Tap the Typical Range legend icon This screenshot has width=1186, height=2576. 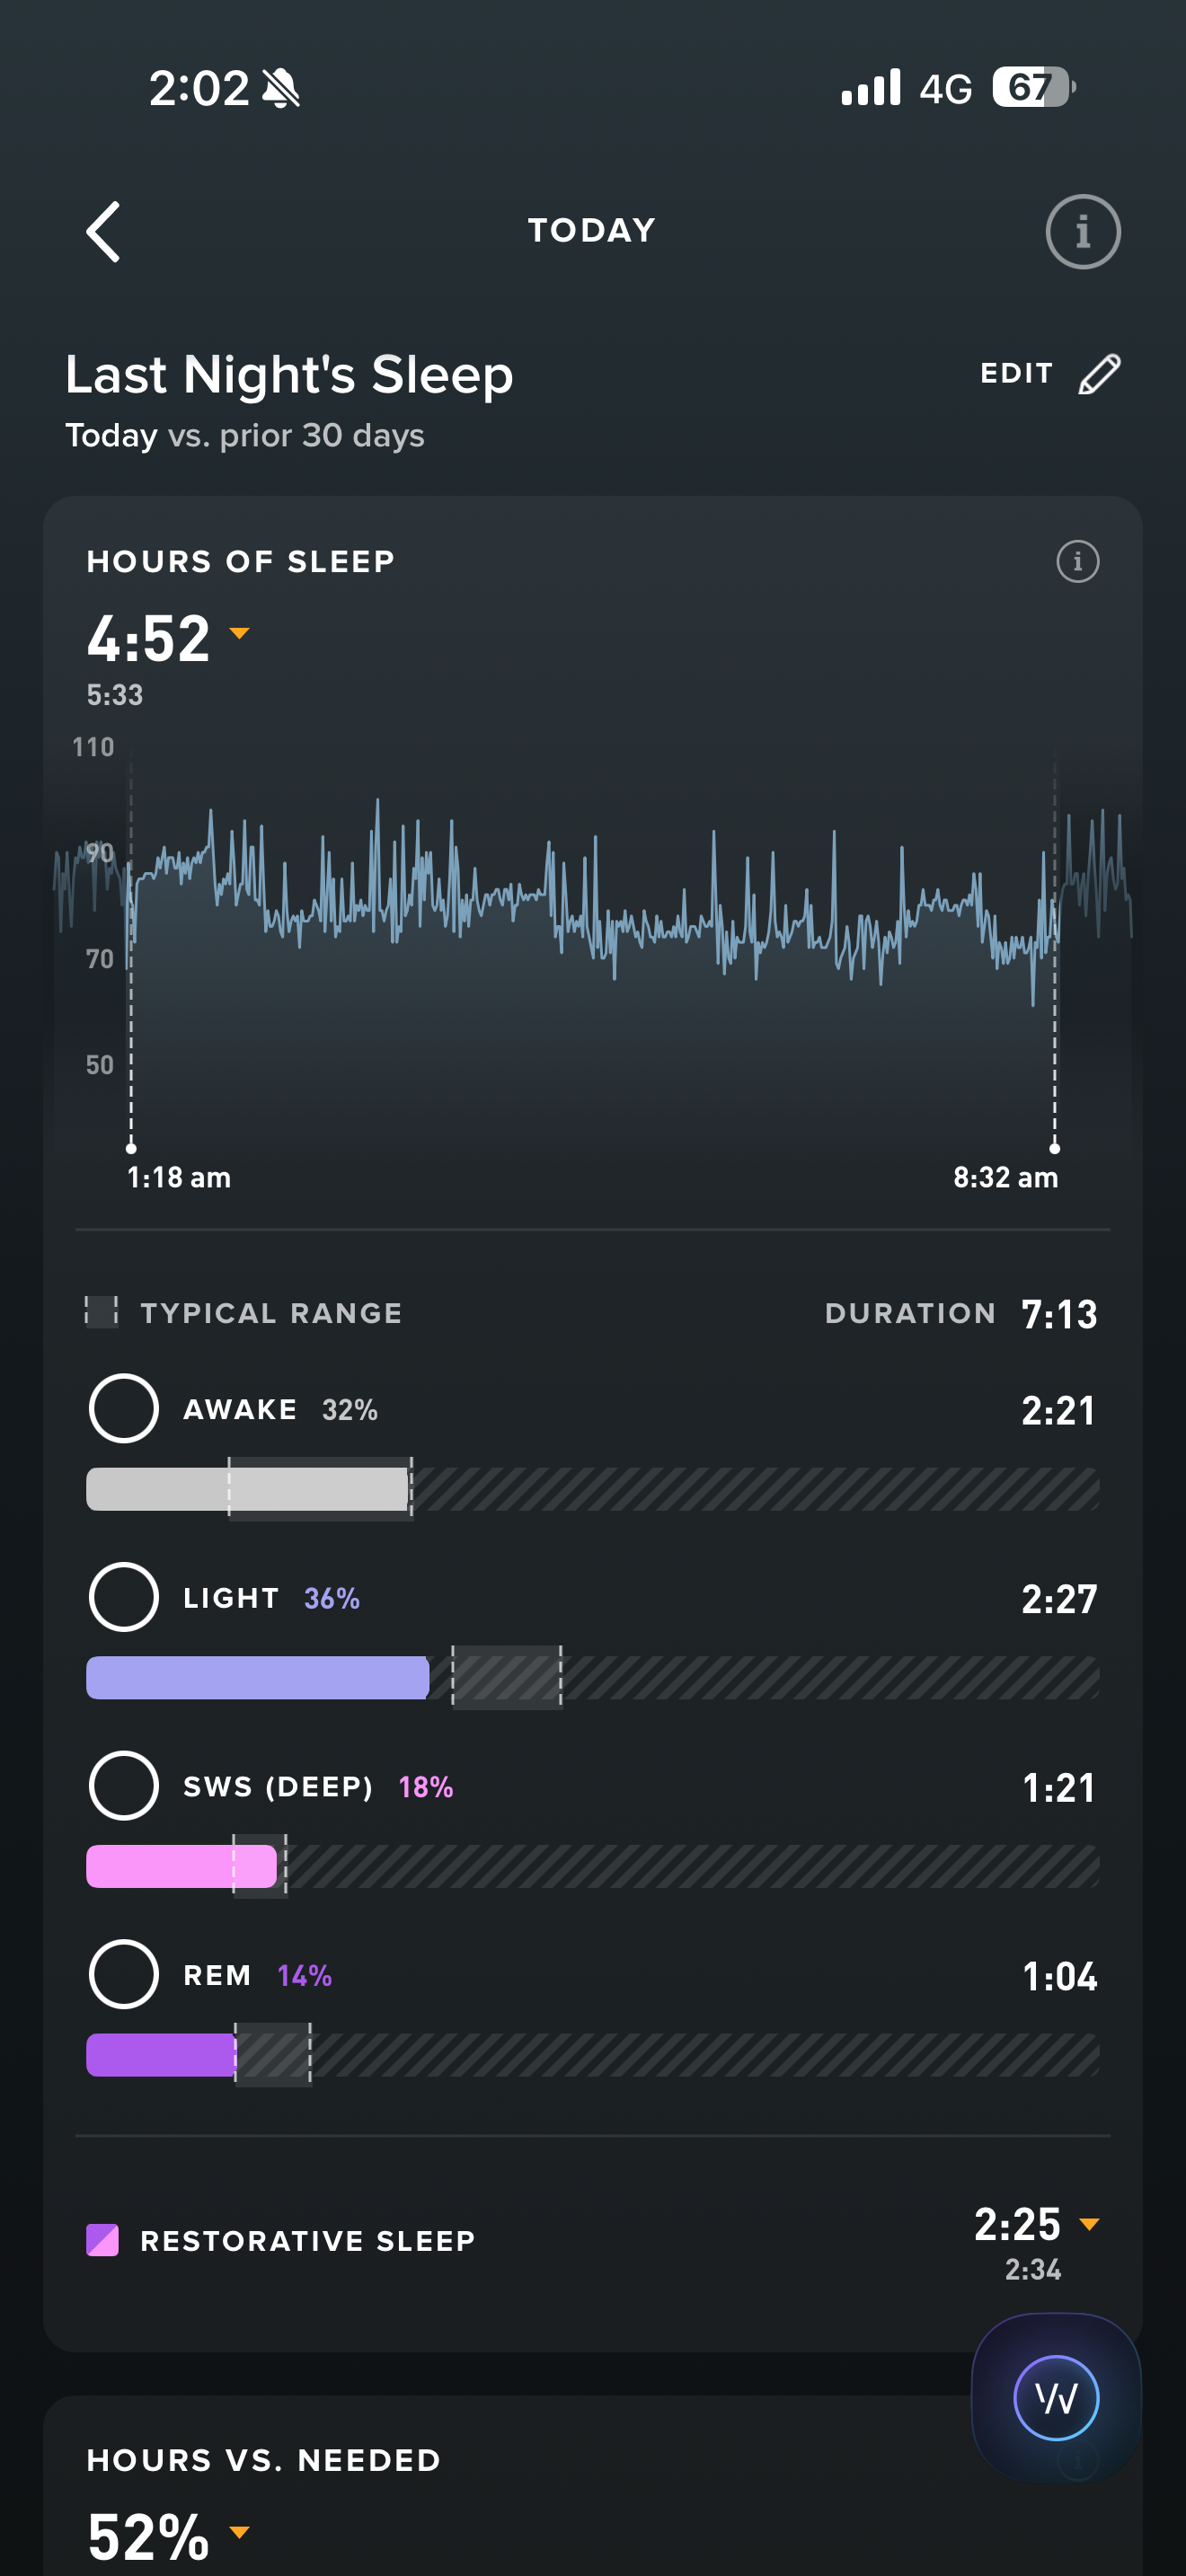[101, 1311]
